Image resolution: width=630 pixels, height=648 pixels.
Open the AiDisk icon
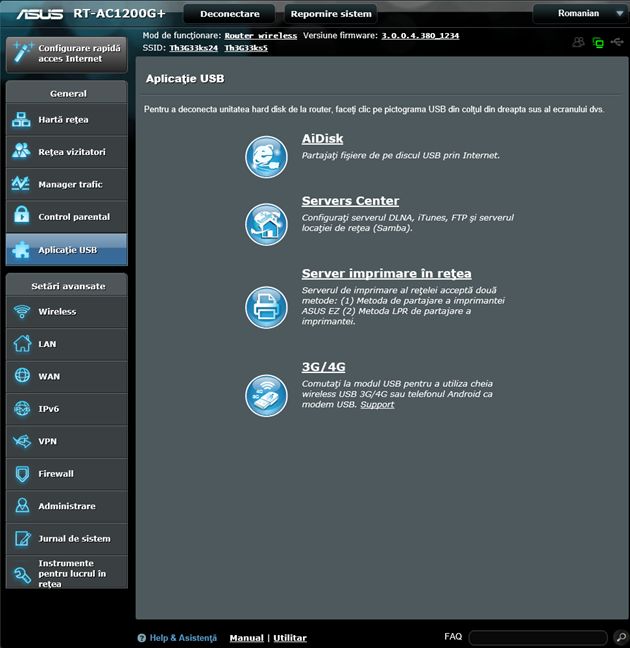pyautogui.click(x=266, y=155)
